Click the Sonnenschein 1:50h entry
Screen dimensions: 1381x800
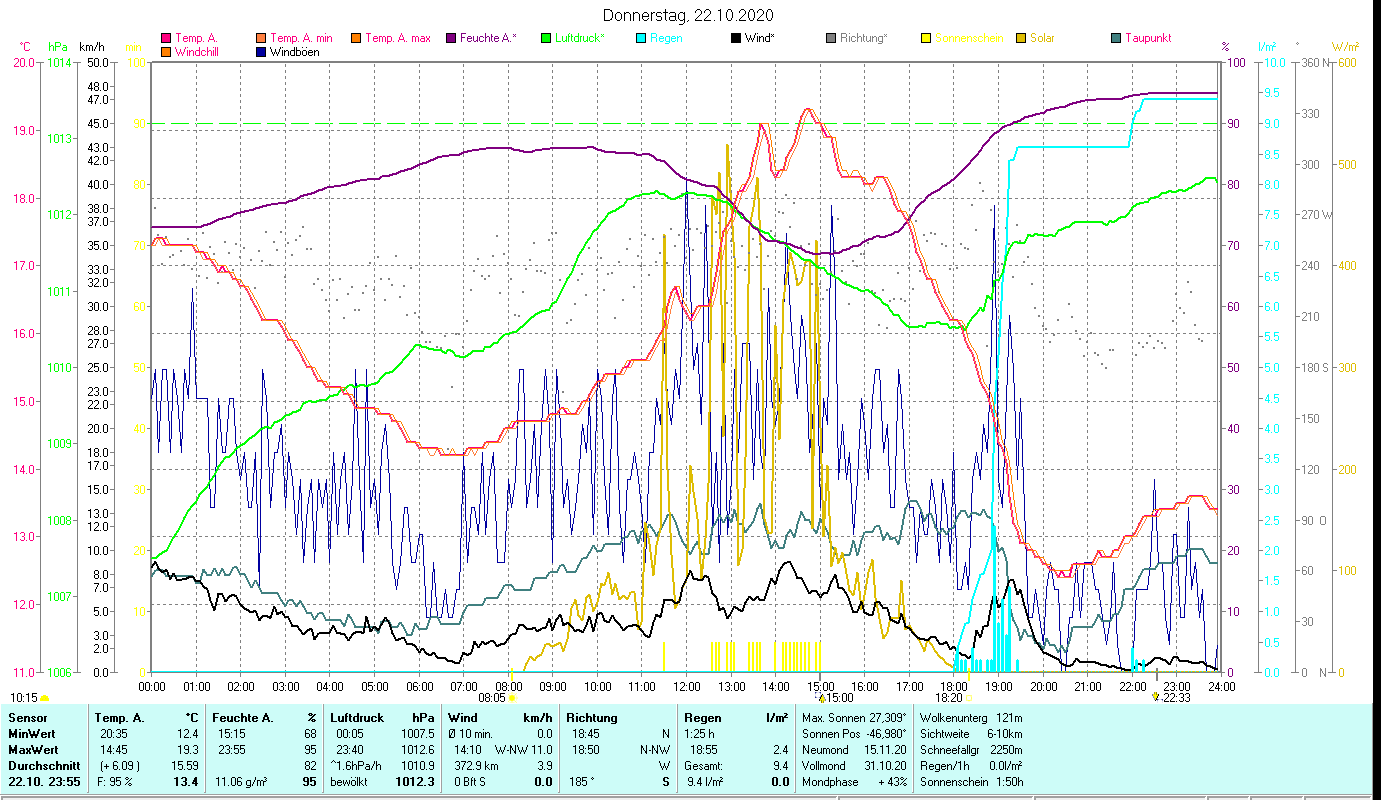point(971,781)
